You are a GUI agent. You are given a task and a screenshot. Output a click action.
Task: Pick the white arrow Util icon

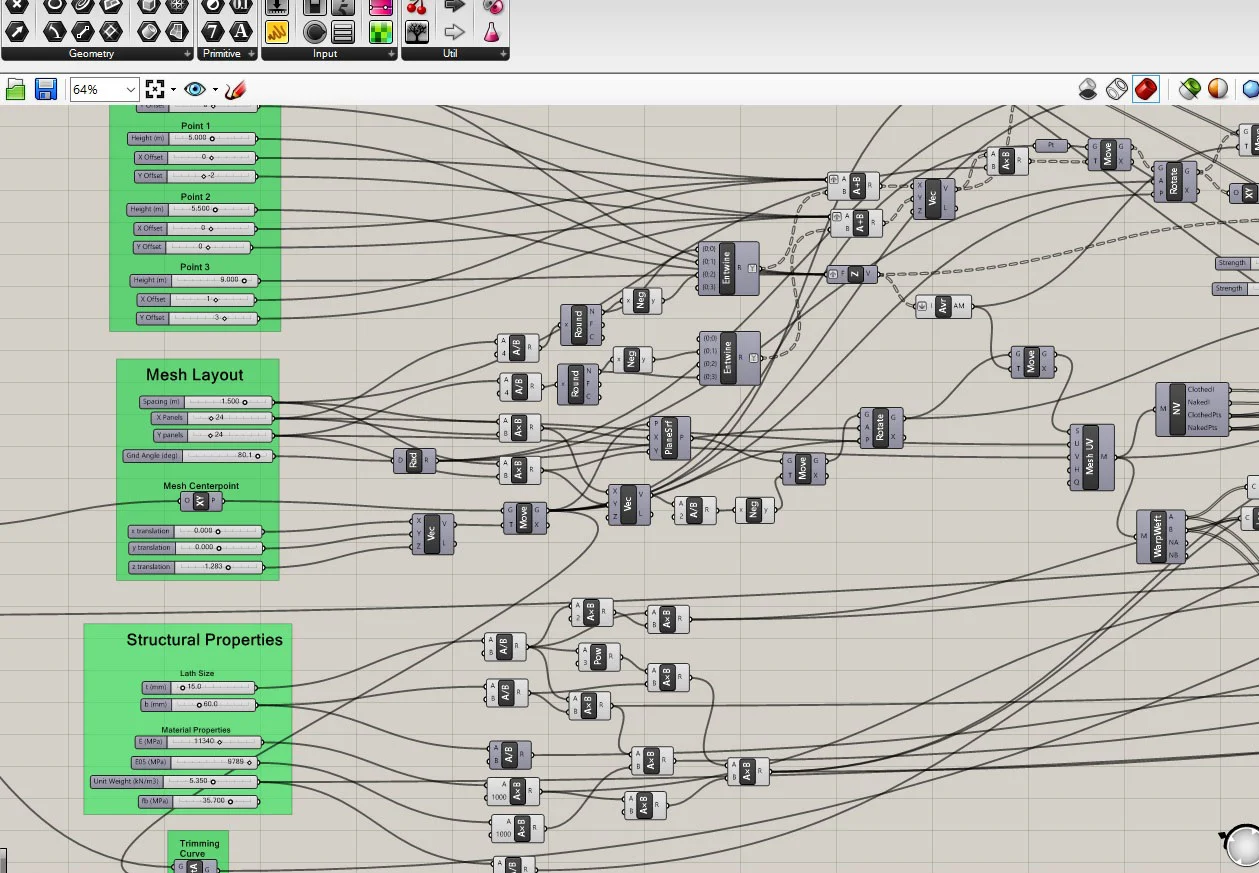click(x=455, y=32)
